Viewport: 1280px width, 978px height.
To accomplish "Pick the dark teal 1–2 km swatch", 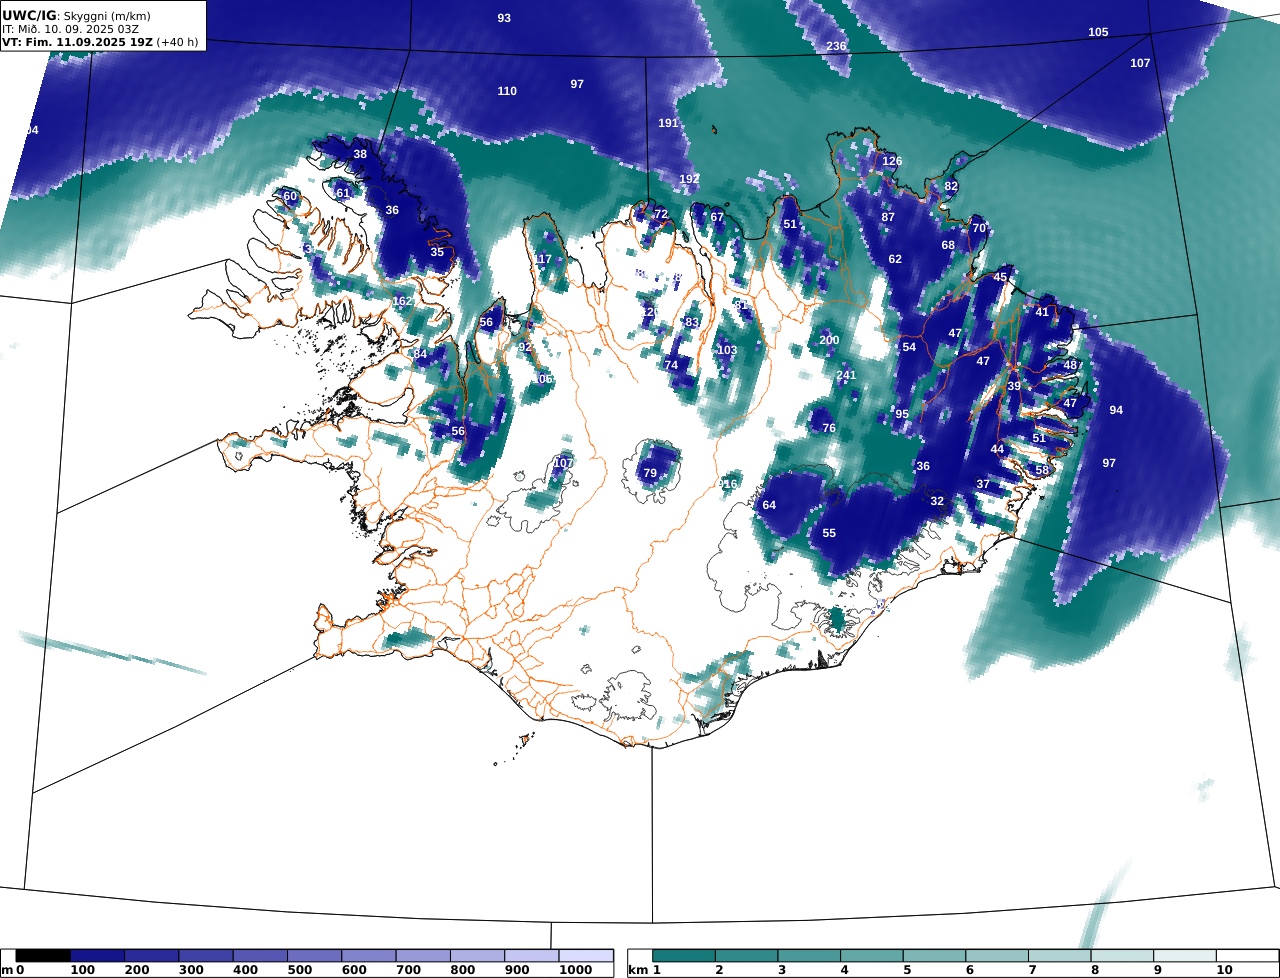I will [685, 956].
